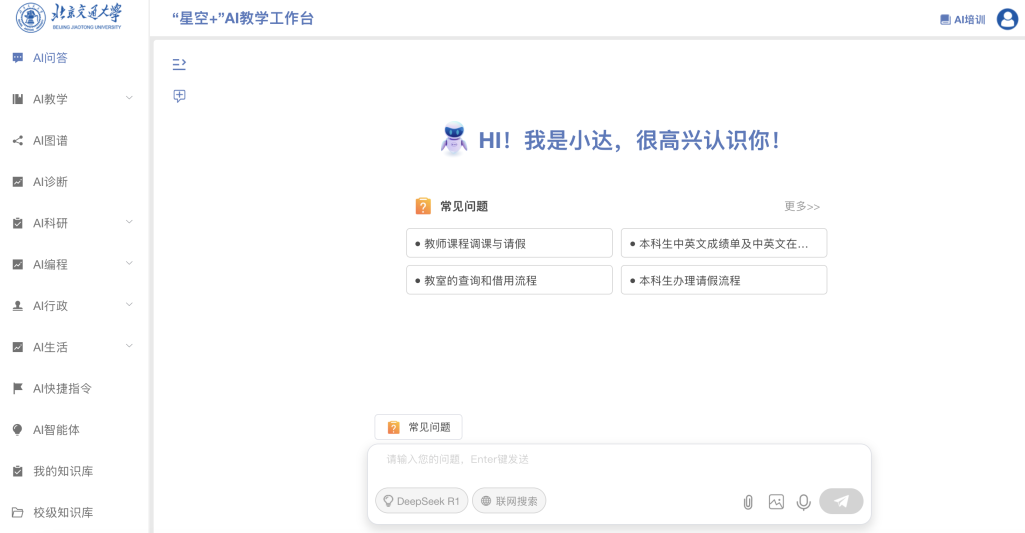This screenshot has width=1025, height=533.
Task: Start a new chat with plus icon
Action: (x=179, y=96)
